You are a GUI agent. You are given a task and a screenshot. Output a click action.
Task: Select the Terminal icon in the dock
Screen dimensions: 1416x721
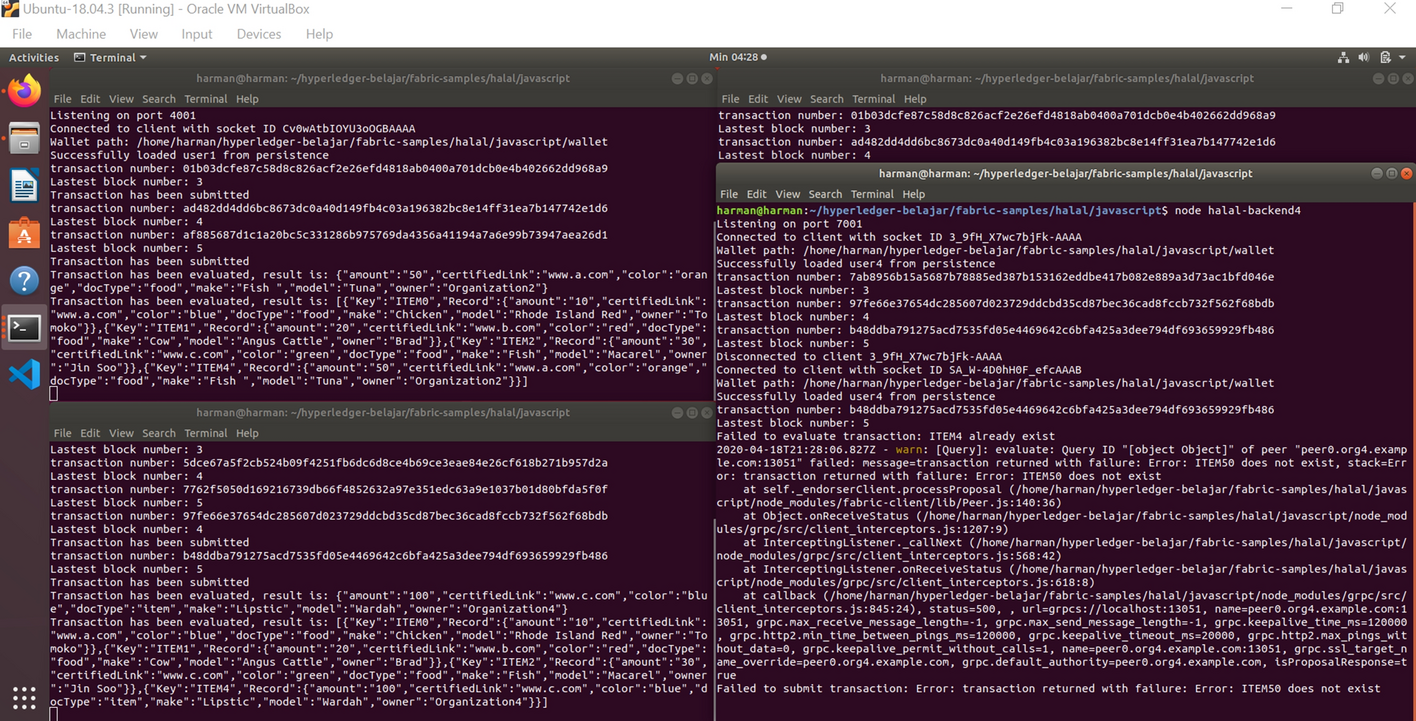(24, 327)
